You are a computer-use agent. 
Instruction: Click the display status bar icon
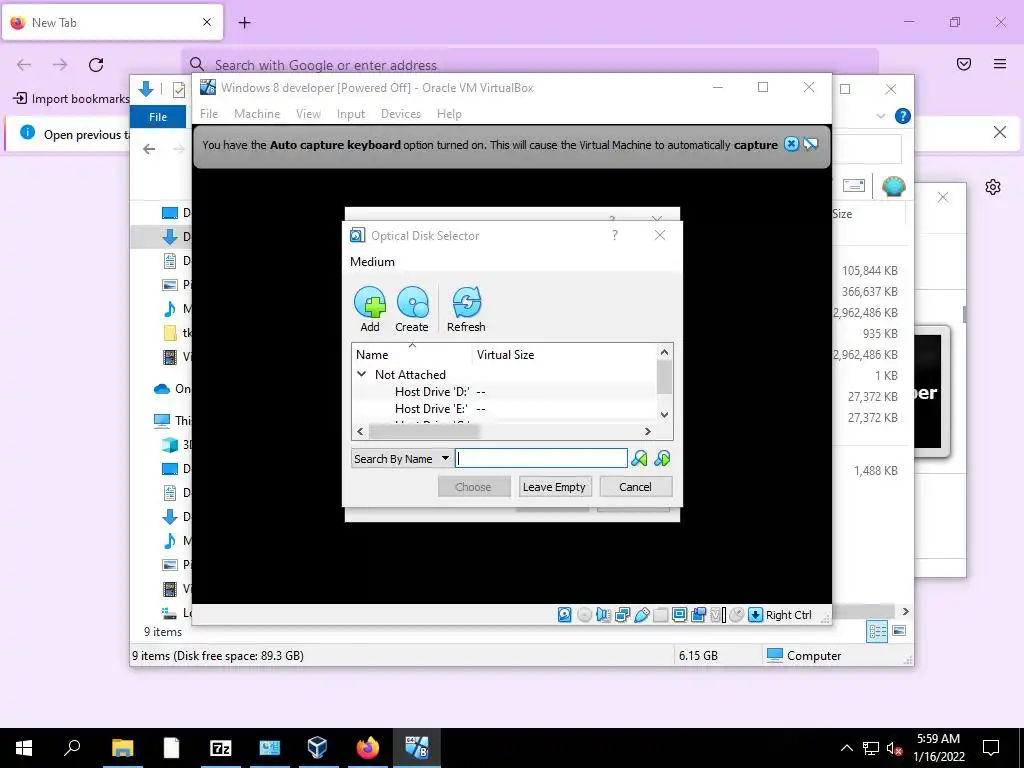click(x=679, y=615)
